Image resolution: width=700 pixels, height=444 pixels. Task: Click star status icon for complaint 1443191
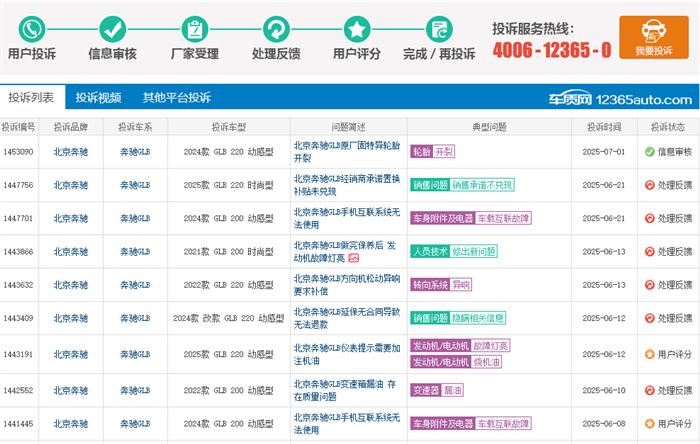click(650, 354)
